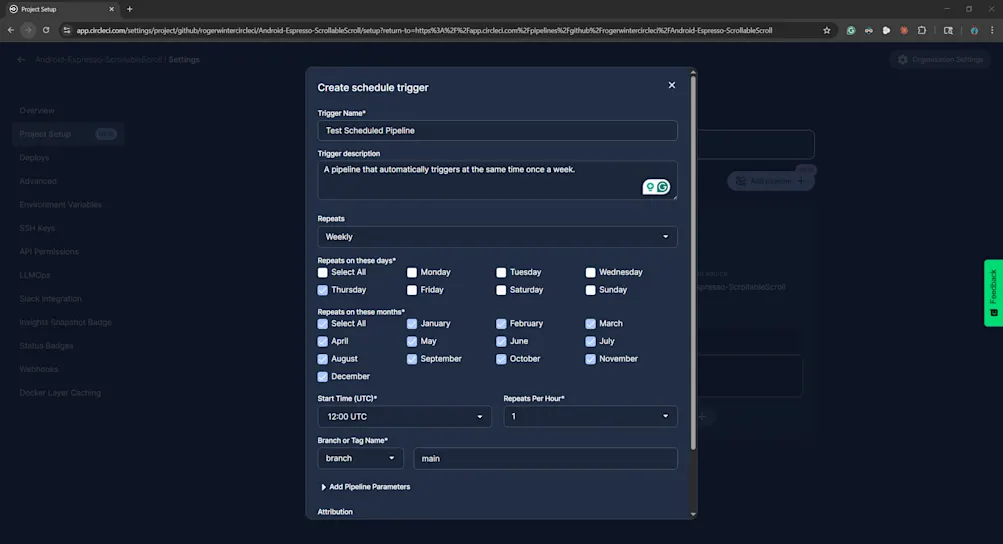Check the Friday checkbox
This screenshot has width=1003, height=544.
(x=412, y=290)
